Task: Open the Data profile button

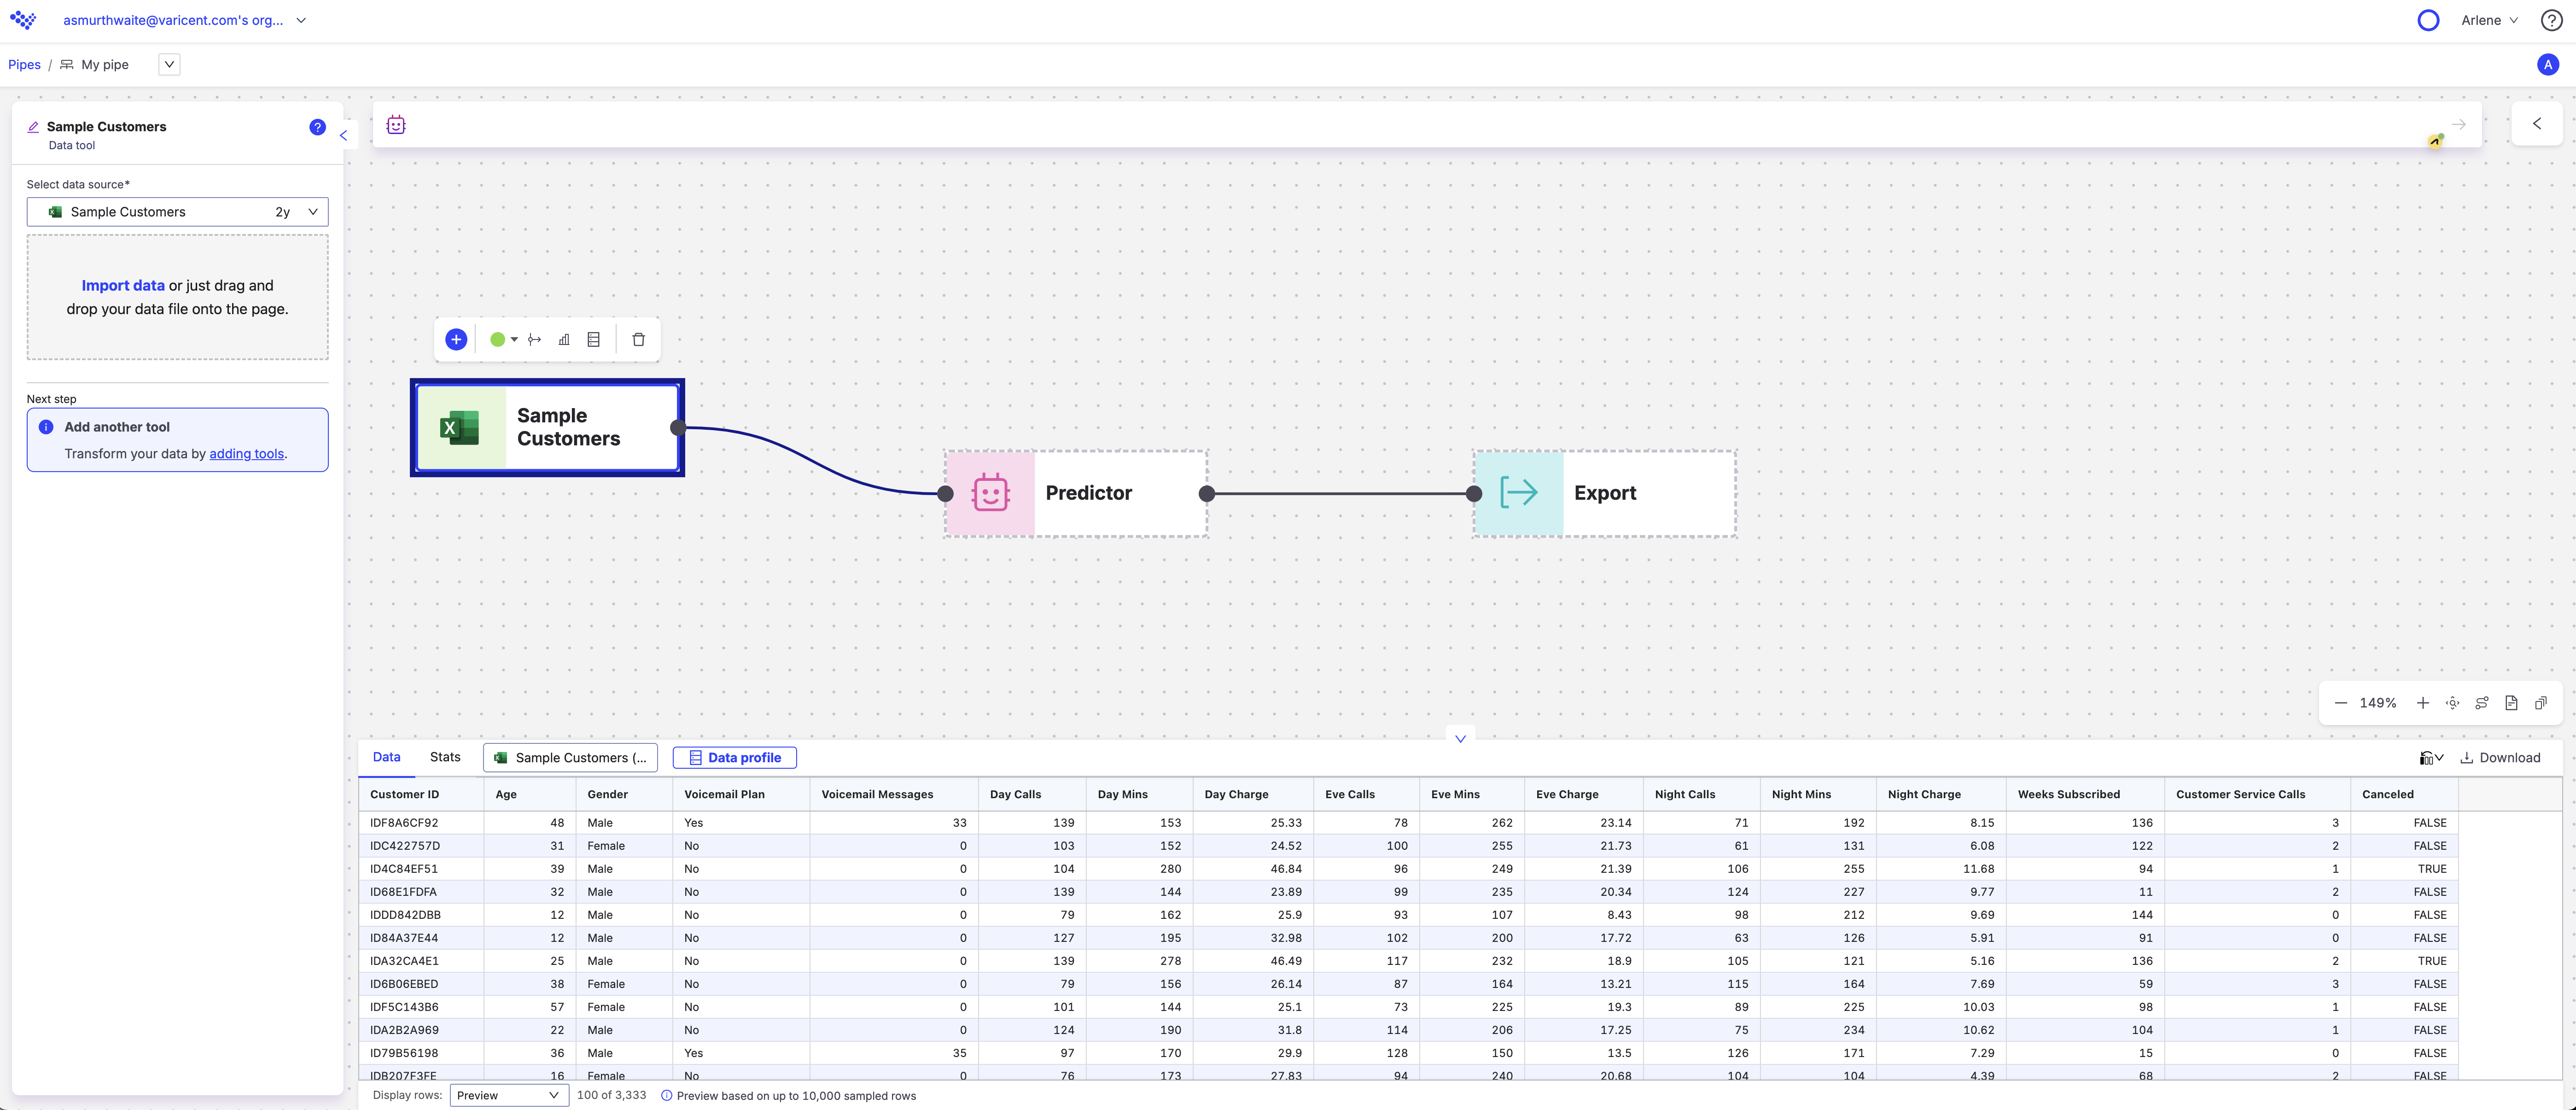Action: 735,758
